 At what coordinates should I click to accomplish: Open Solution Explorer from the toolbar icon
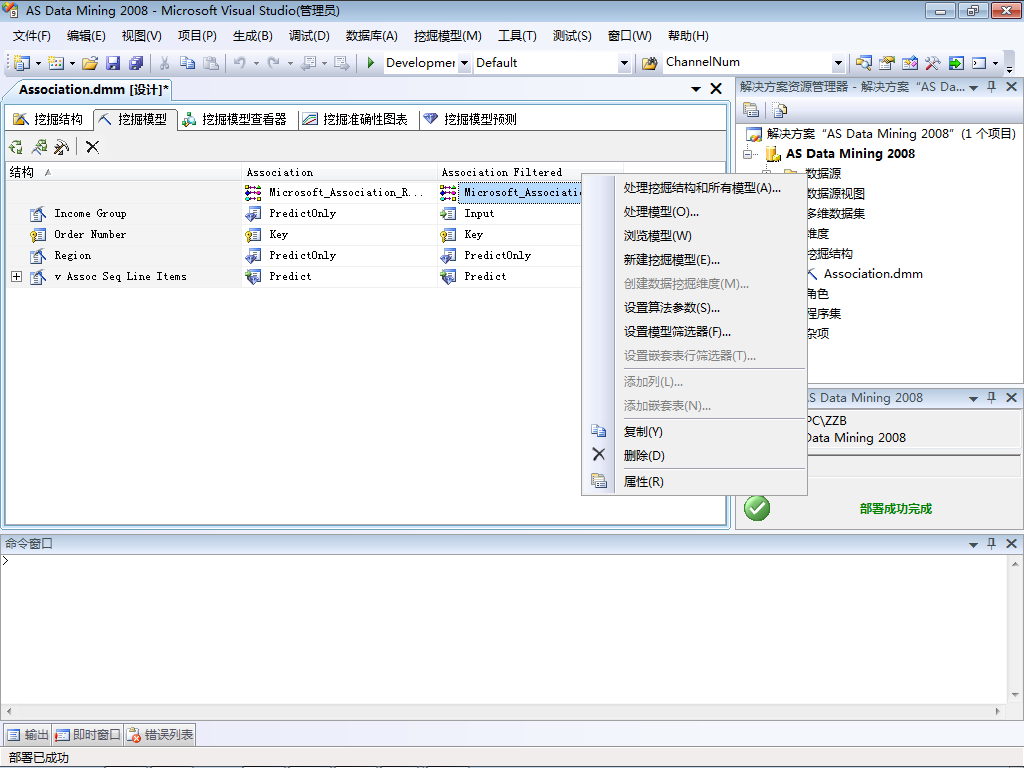tap(863, 63)
